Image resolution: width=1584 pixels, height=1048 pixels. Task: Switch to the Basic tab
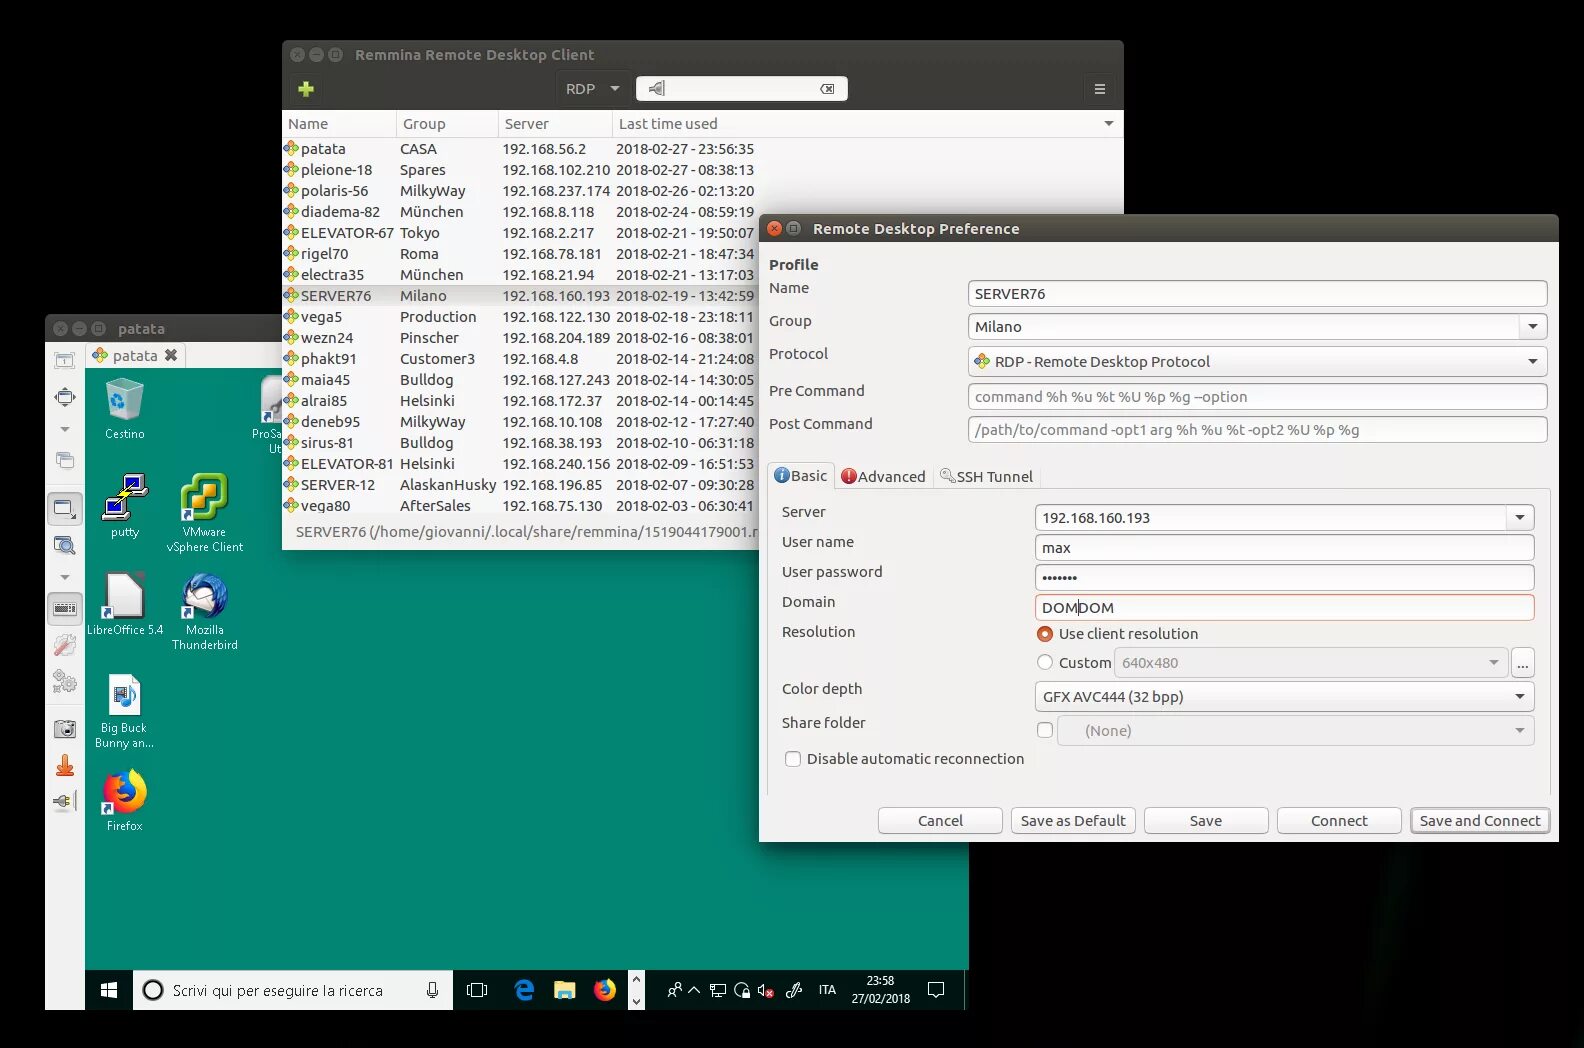tap(801, 476)
